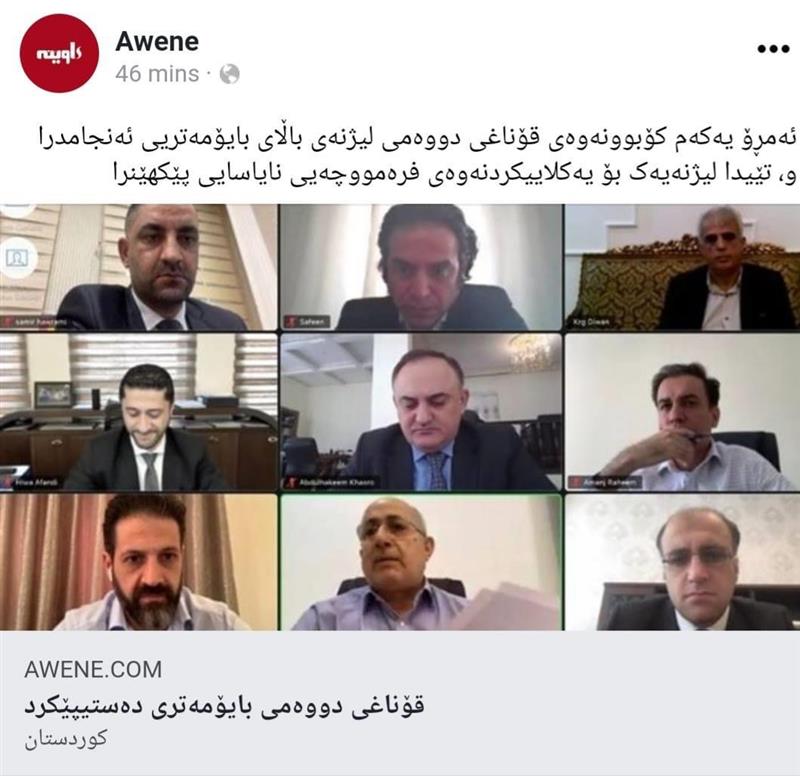
Task: Select the Safeen video tile
Action: click(x=421, y=267)
